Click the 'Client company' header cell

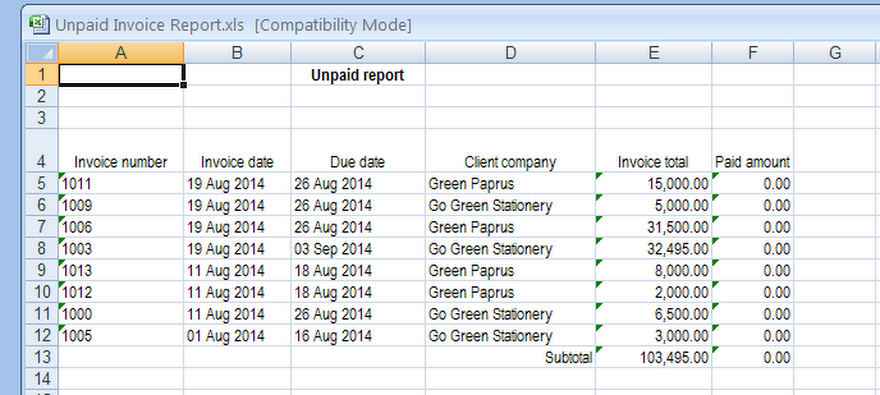510,150
